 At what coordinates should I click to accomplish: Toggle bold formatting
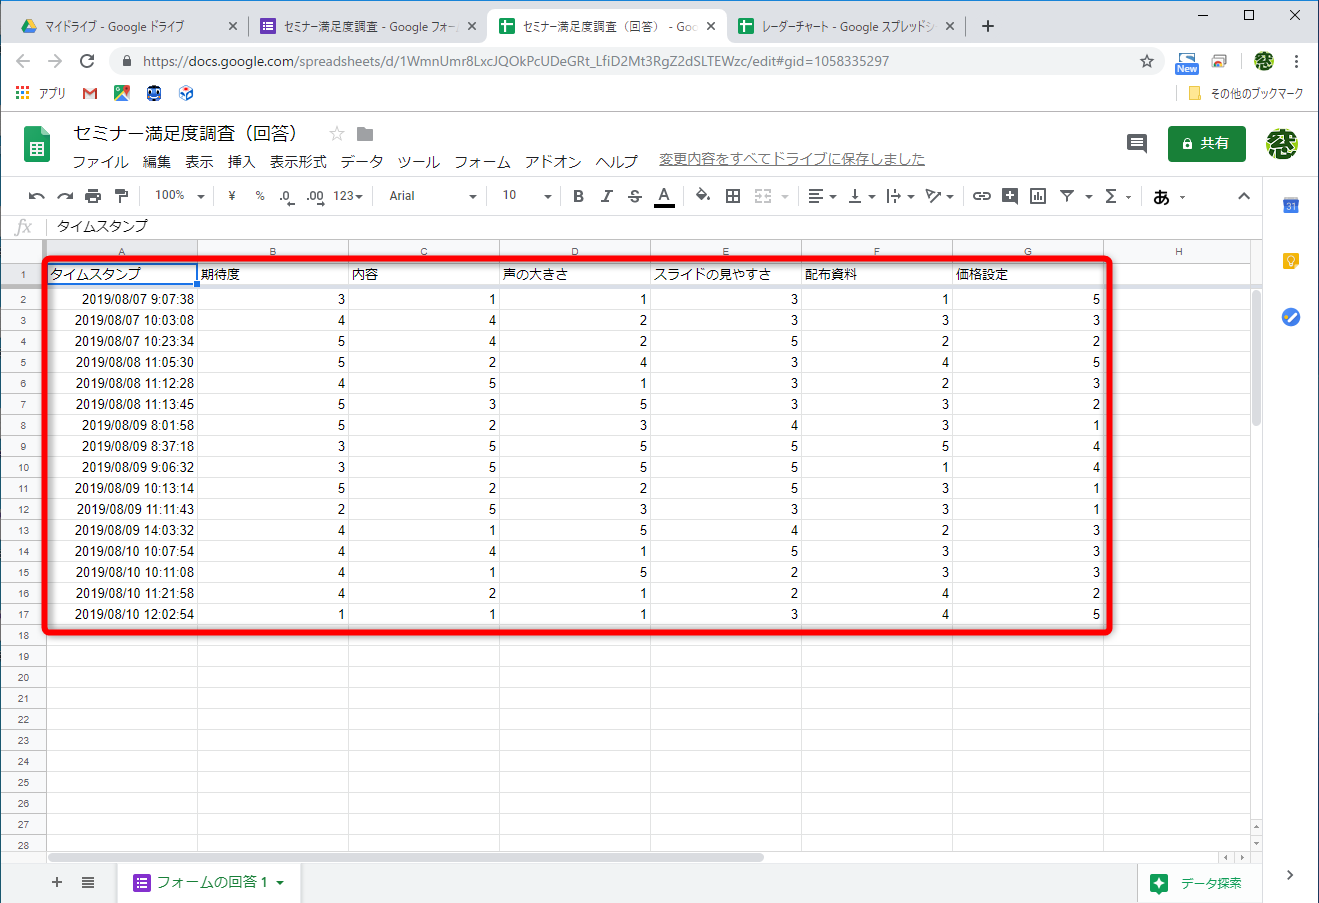click(x=578, y=196)
